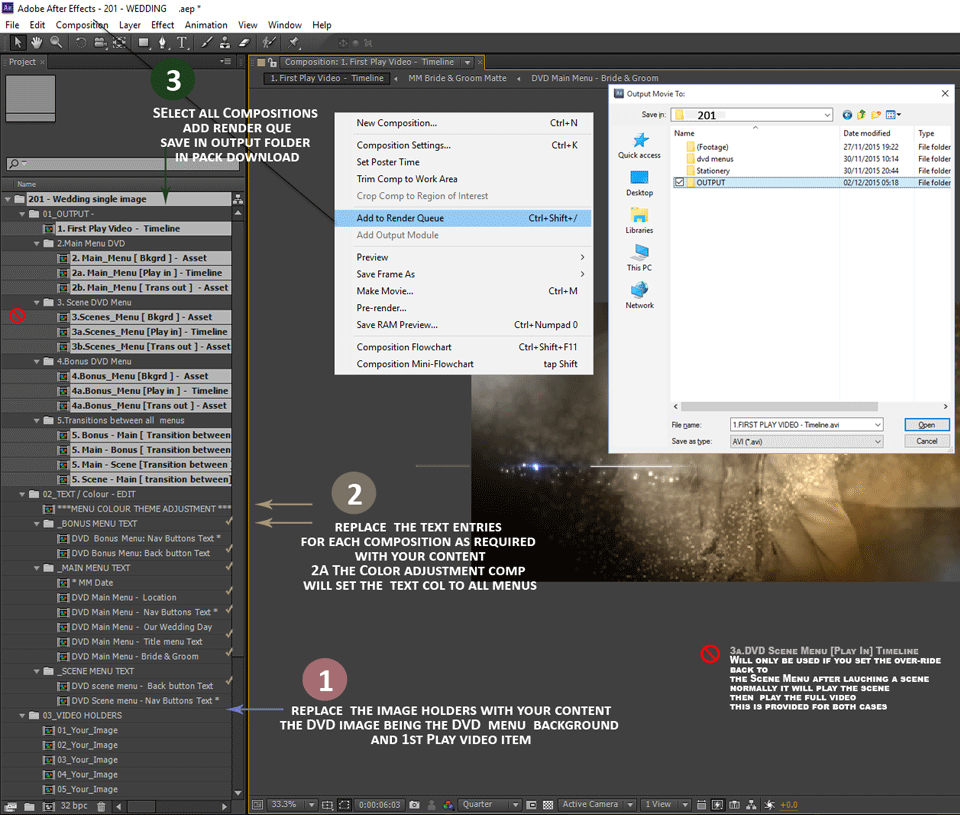Image resolution: width=960 pixels, height=815 pixels.
Task: Open the Effect menu
Action: [x=162, y=25]
